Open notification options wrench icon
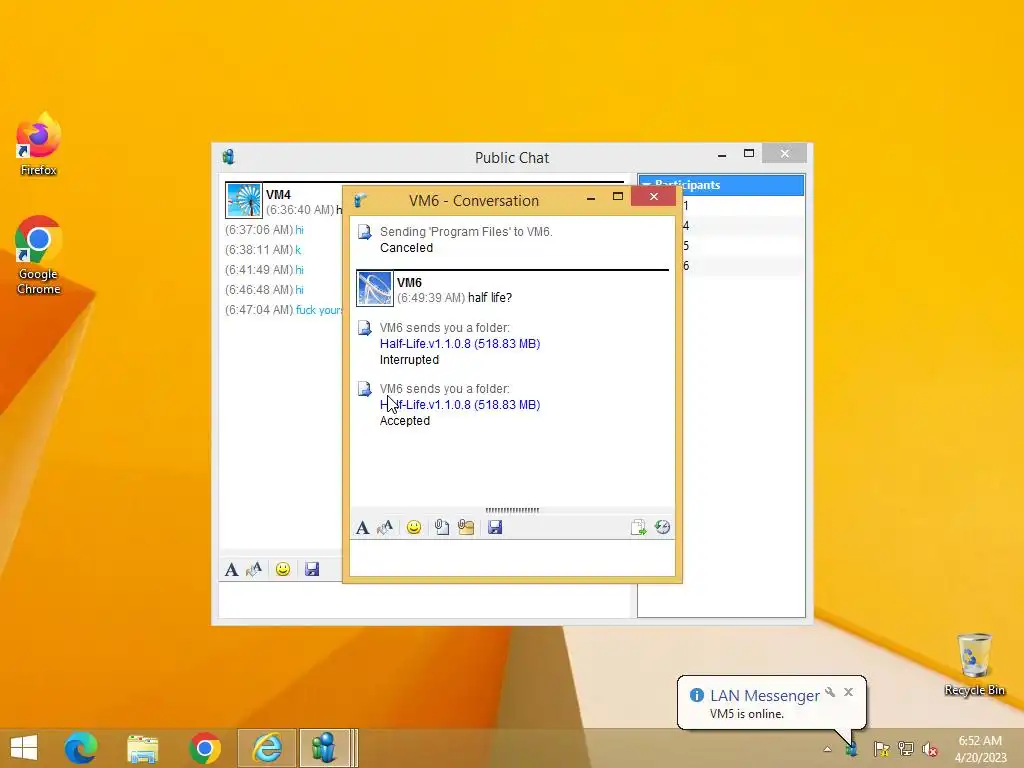This screenshot has height=768, width=1024. tap(830, 692)
